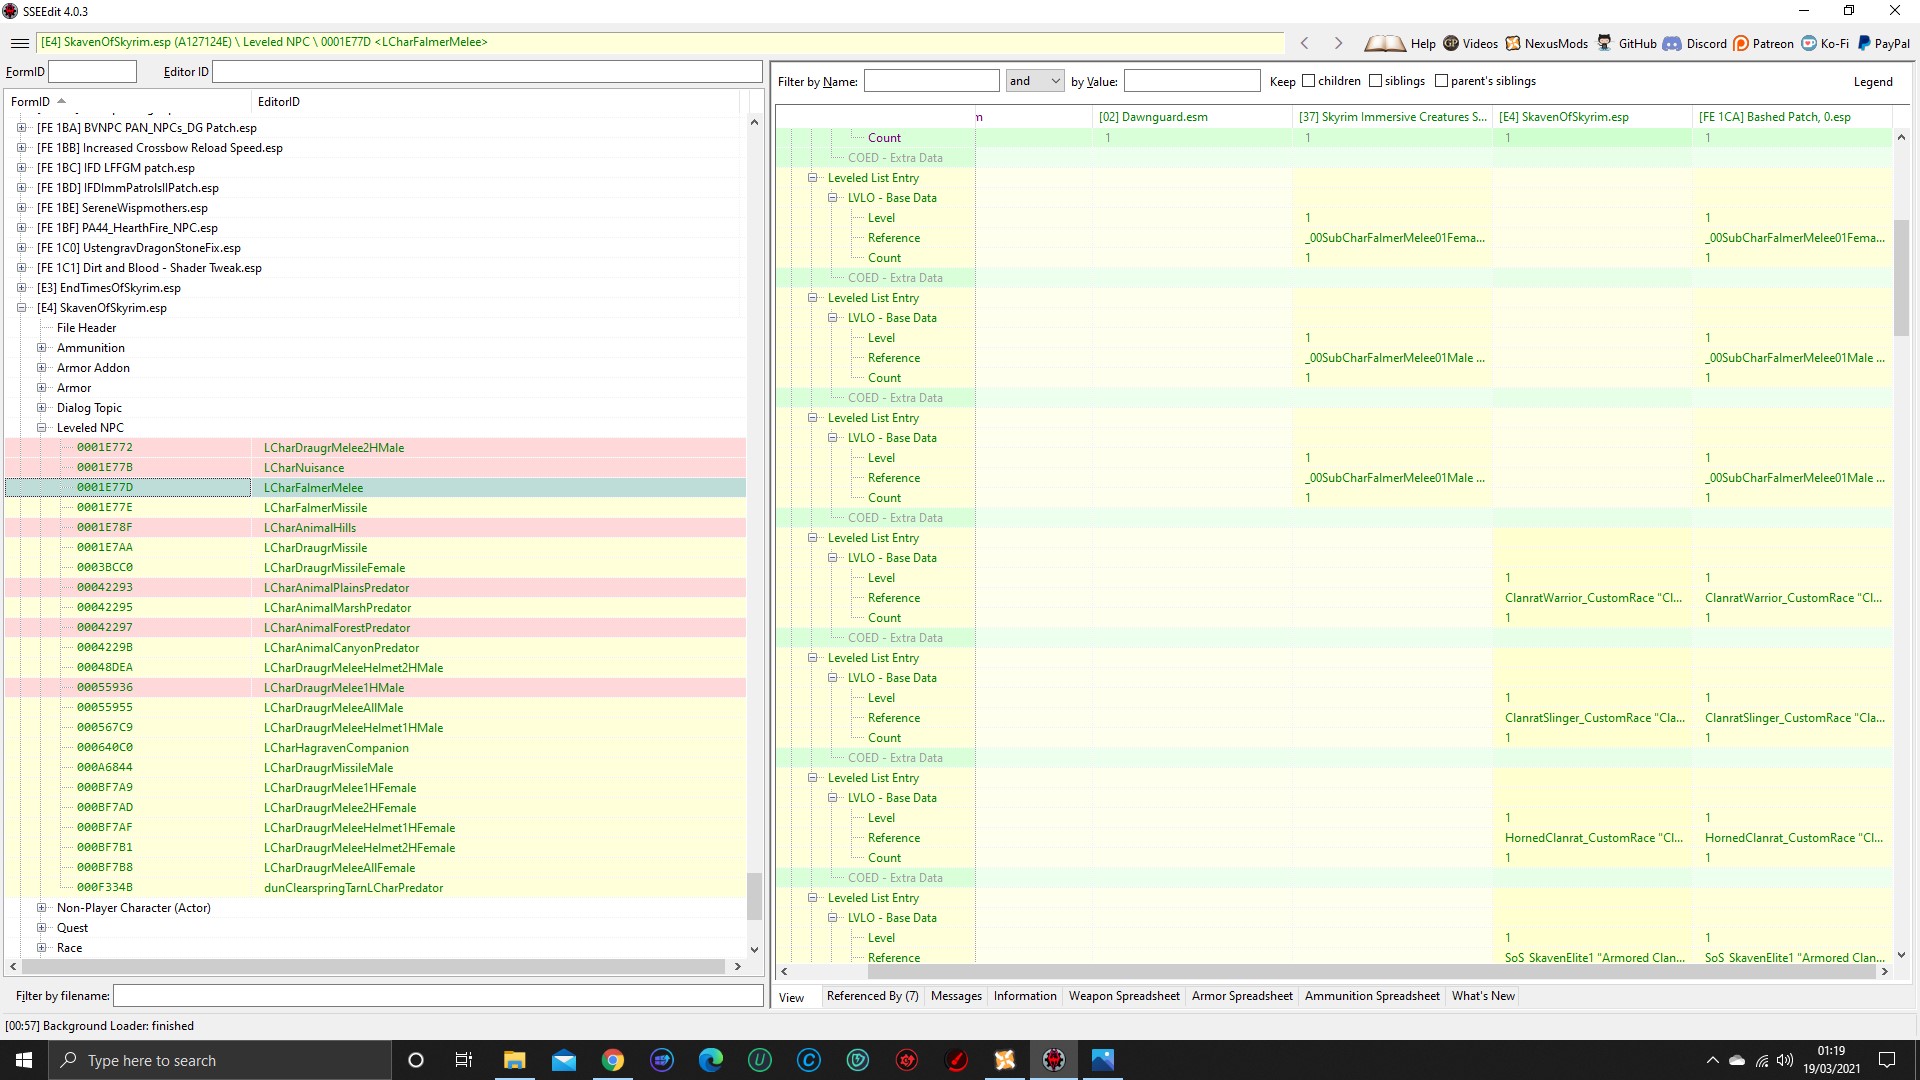This screenshot has height=1080, width=1920.
Task: Enable the Keep children checkbox
Action: pyautogui.click(x=1308, y=81)
